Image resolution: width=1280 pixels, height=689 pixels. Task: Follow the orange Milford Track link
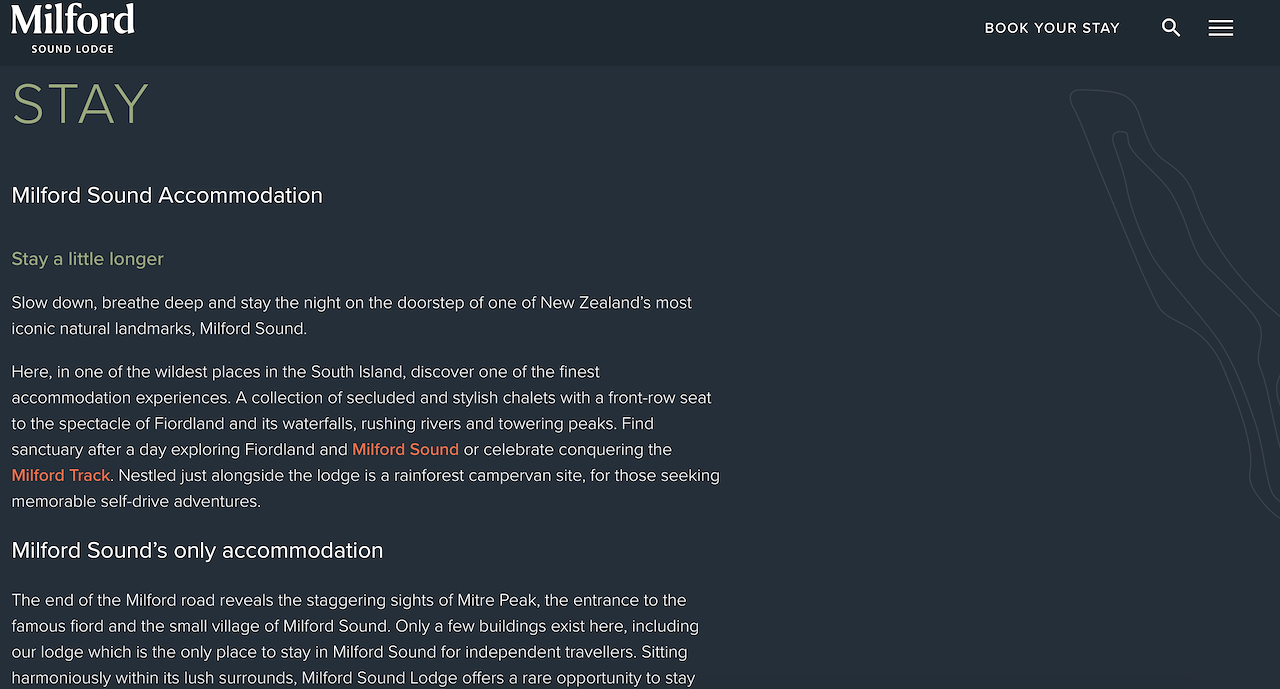click(61, 475)
